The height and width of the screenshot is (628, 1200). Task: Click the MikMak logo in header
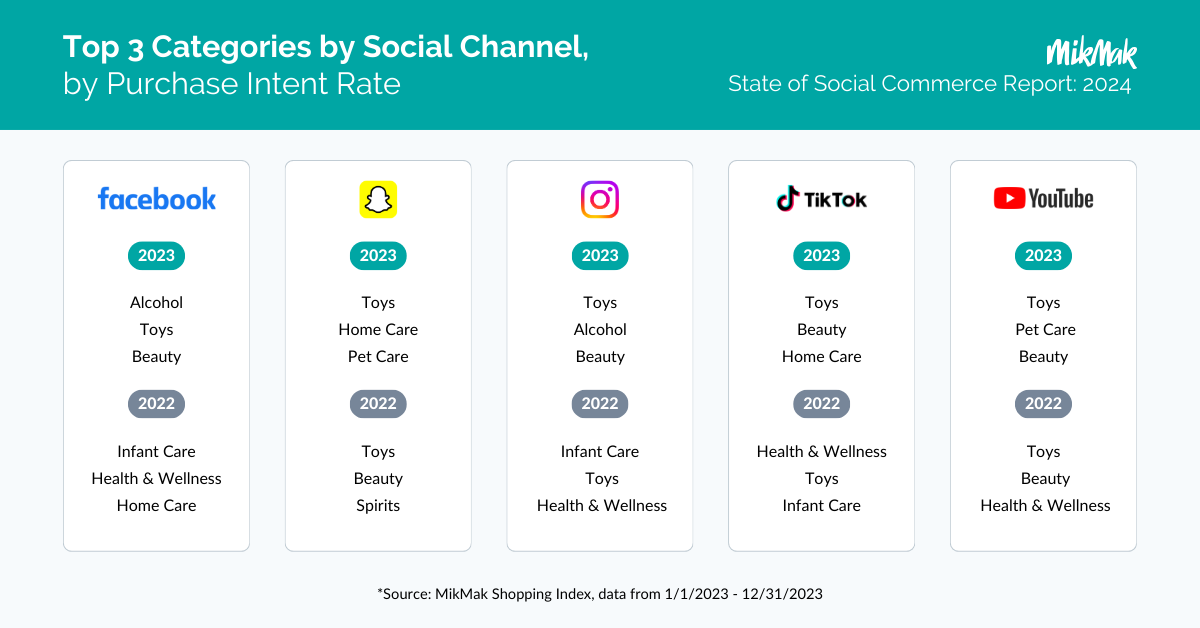[x=1091, y=52]
